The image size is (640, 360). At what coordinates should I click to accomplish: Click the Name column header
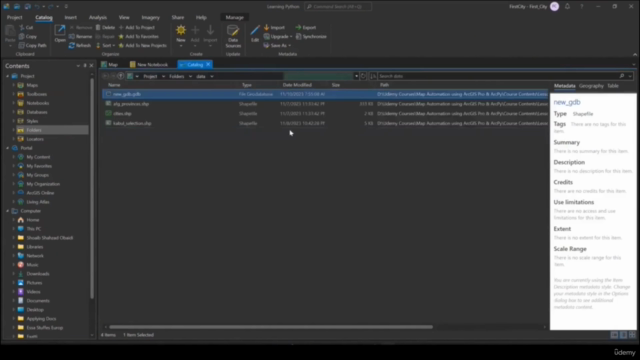click(x=114, y=85)
